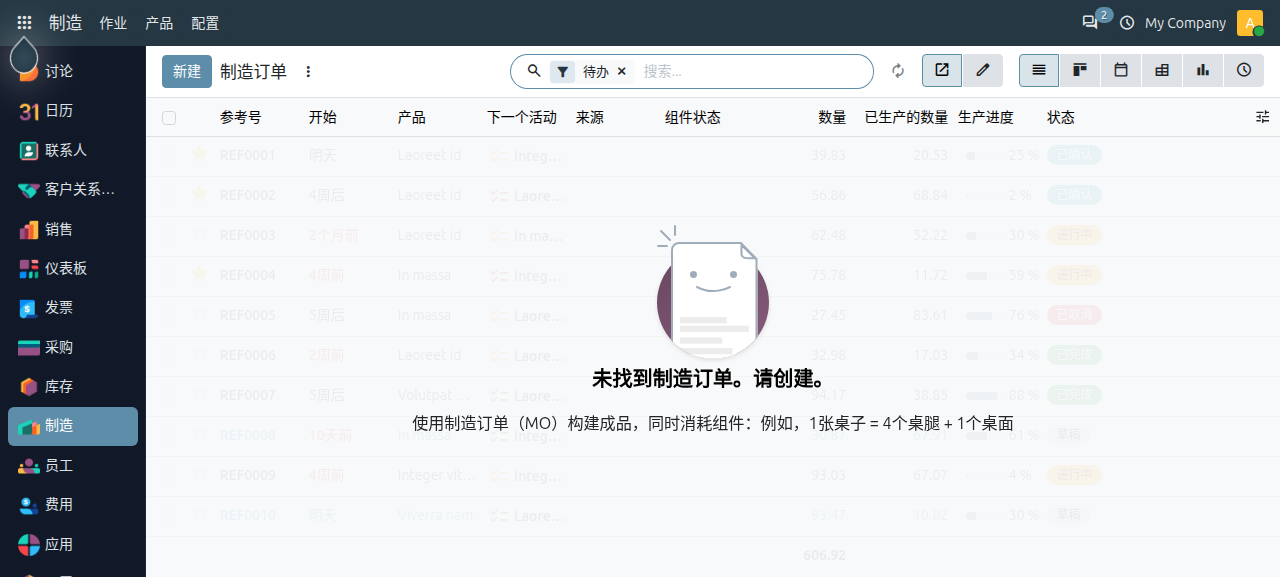Open the 作业 menu
Image resolution: width=1280 pixels, height=577 pixels.
coord(113,23)
